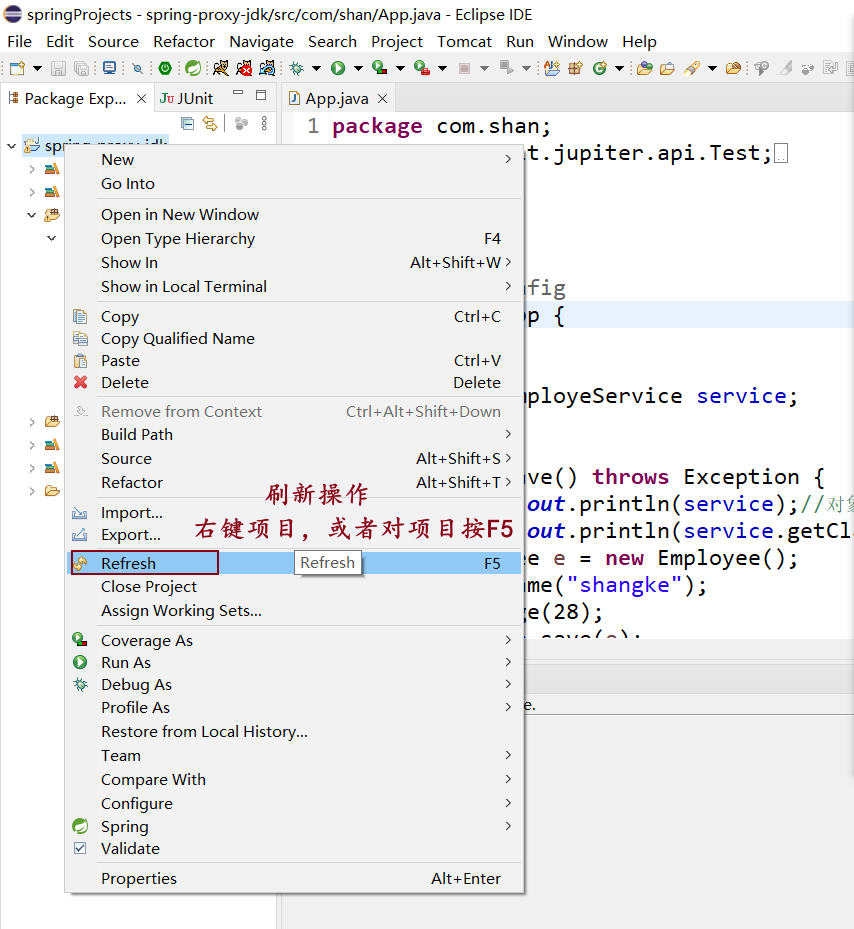Open the Window menu
The width and height of the screenshot is (854, 929).
578,41
